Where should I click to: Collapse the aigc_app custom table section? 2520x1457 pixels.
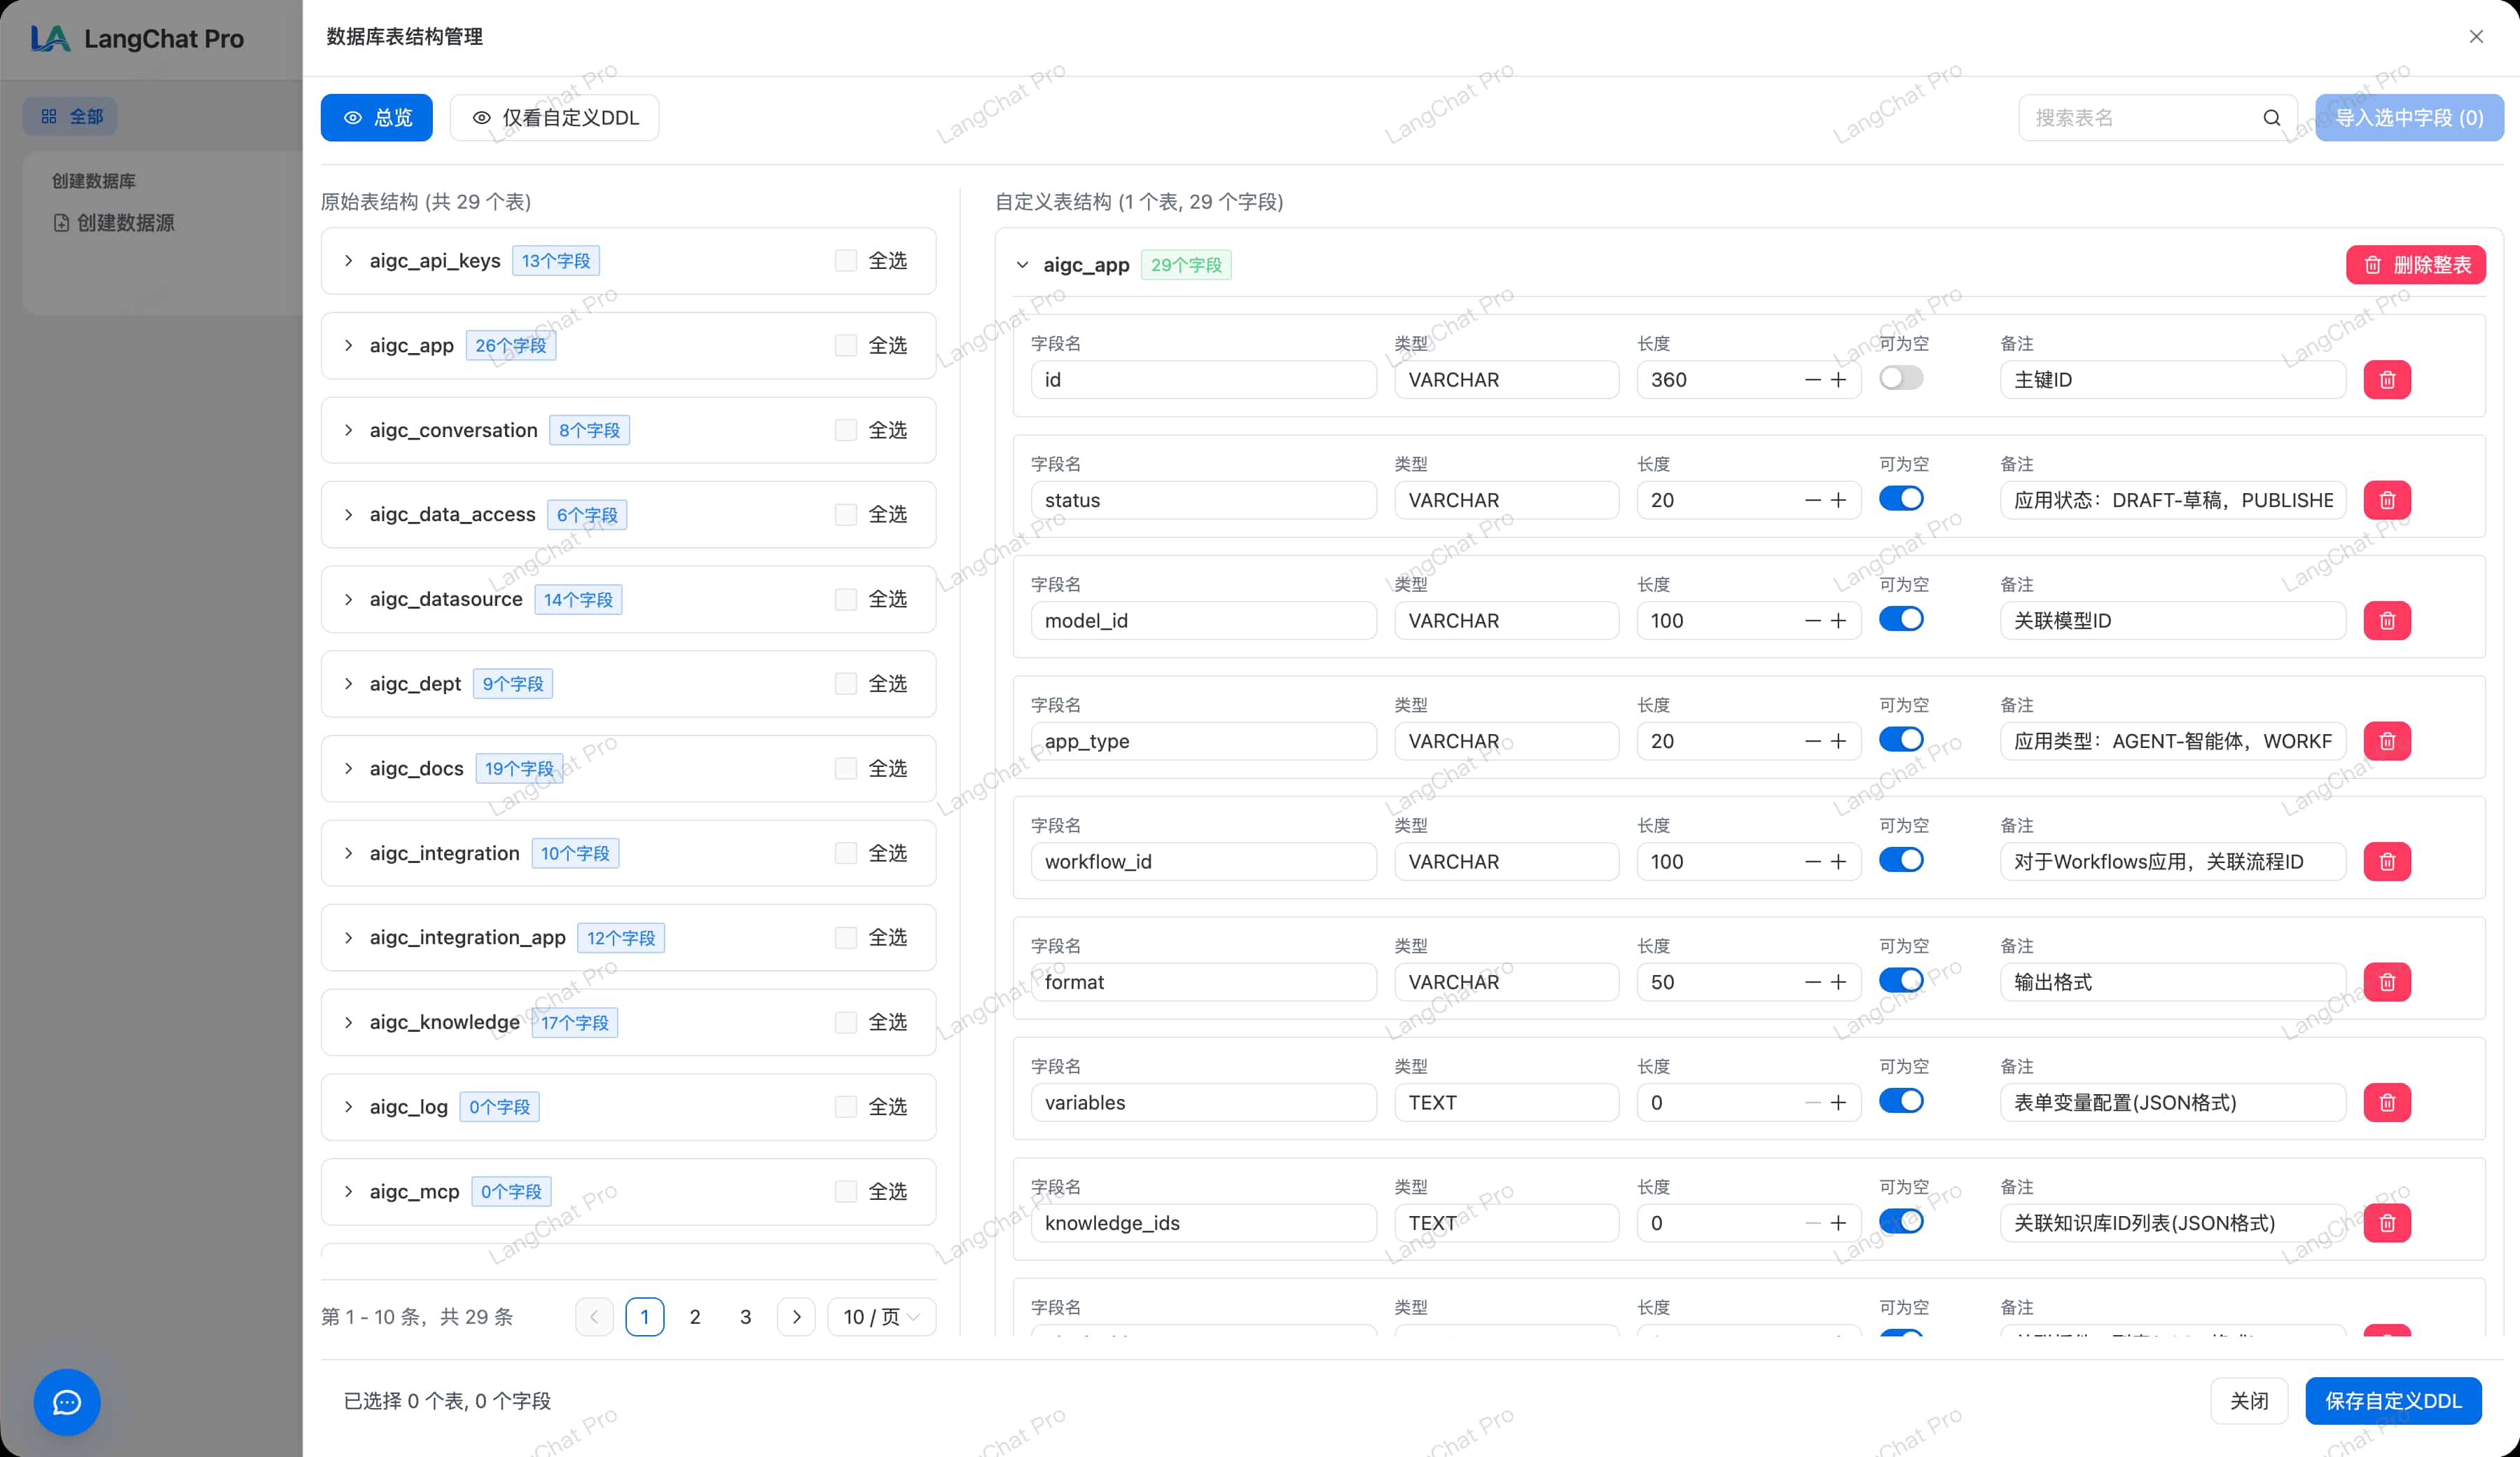coord(1022,265)
